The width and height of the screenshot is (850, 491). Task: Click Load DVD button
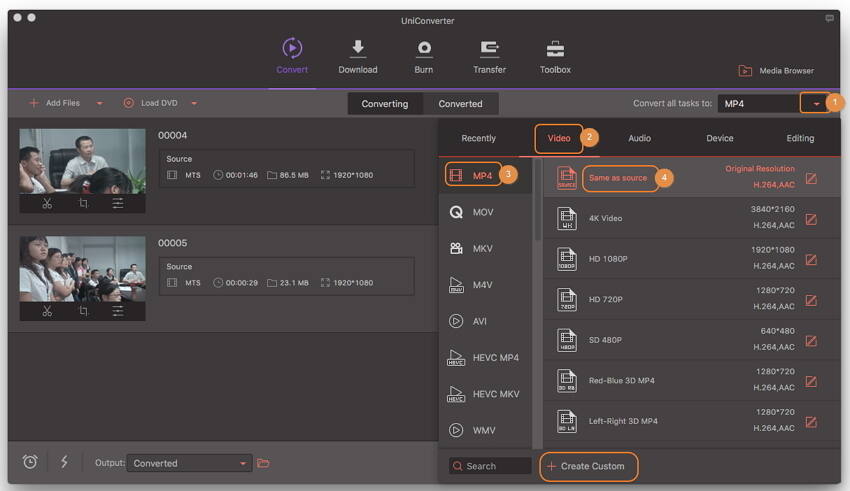[x=150, y=103]
